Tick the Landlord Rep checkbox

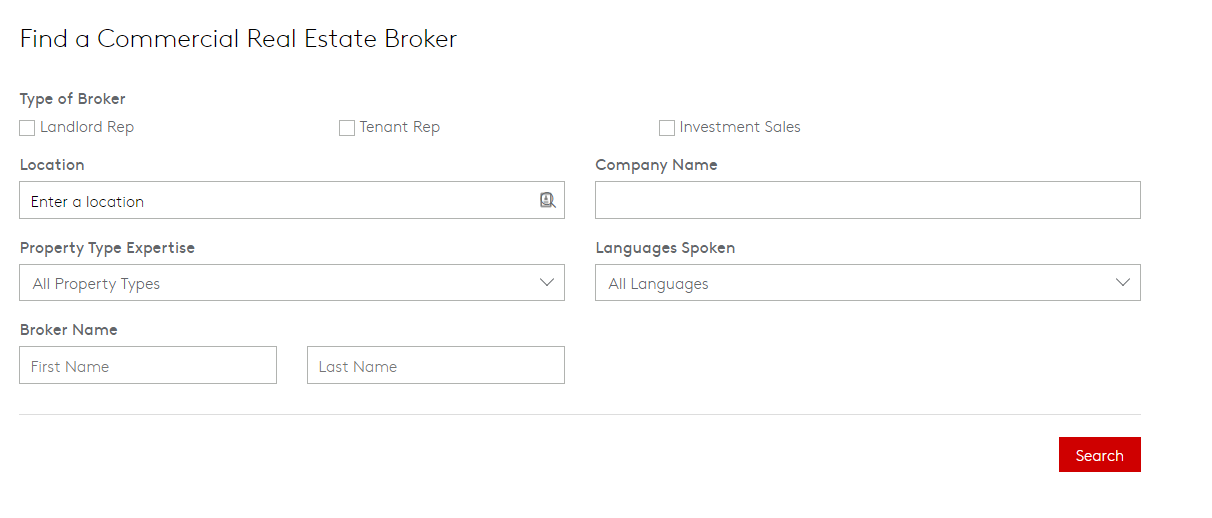[x=27, y=128]
